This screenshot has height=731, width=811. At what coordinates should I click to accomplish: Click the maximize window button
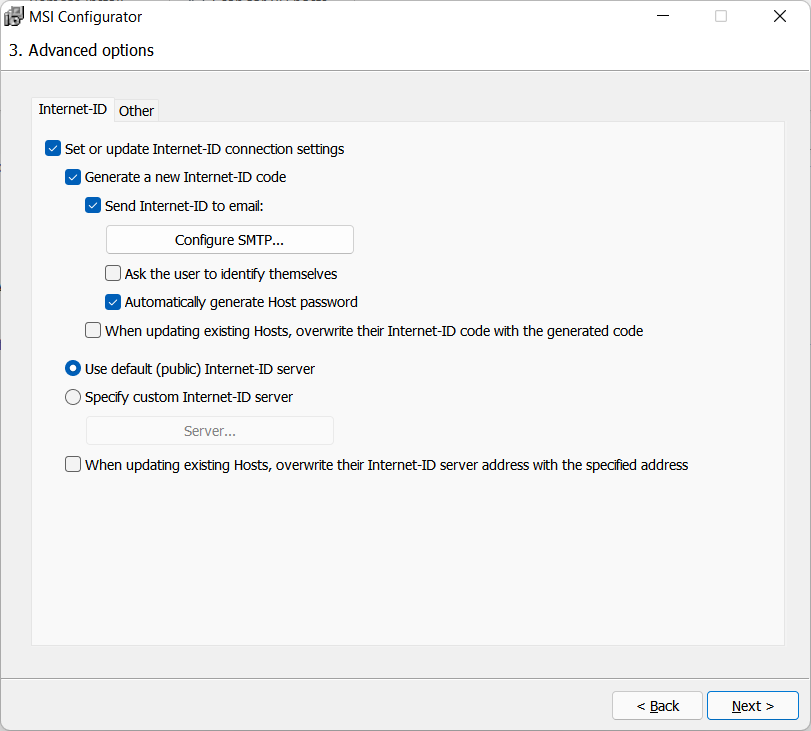(721, 17)
